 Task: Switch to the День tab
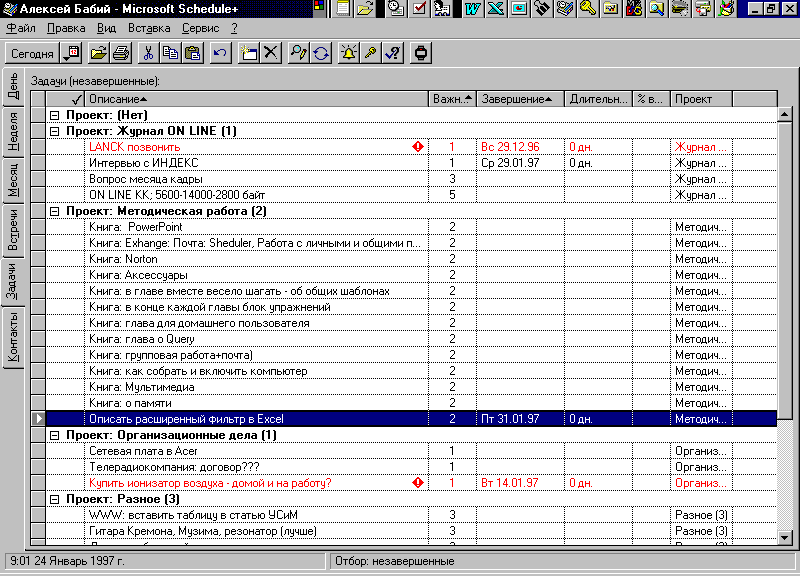[13, 86]
